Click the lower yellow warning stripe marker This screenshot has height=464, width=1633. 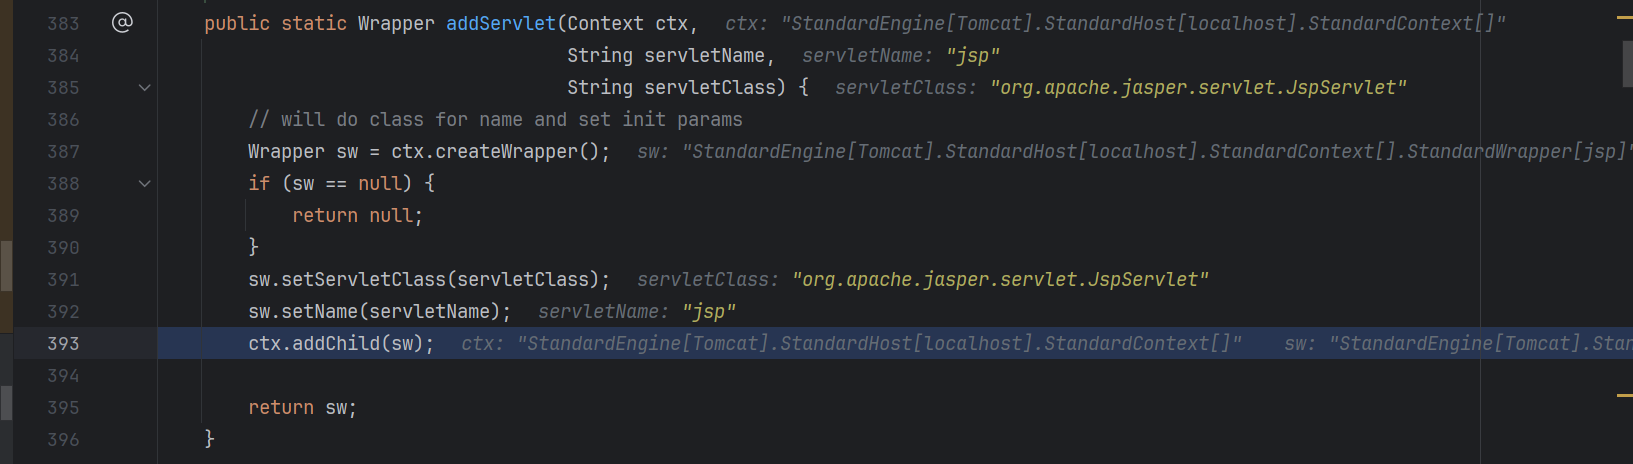1624,396
